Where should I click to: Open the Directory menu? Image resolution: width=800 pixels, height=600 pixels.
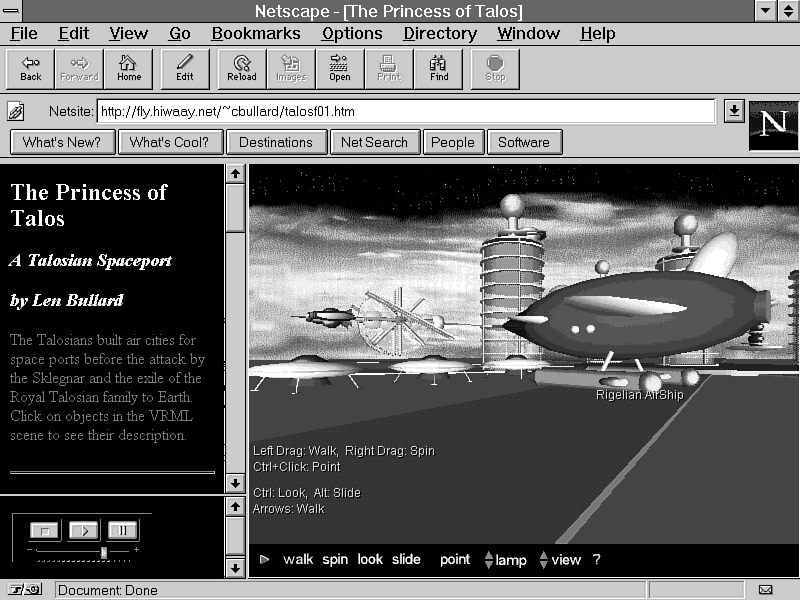click(x=440, y=33)
